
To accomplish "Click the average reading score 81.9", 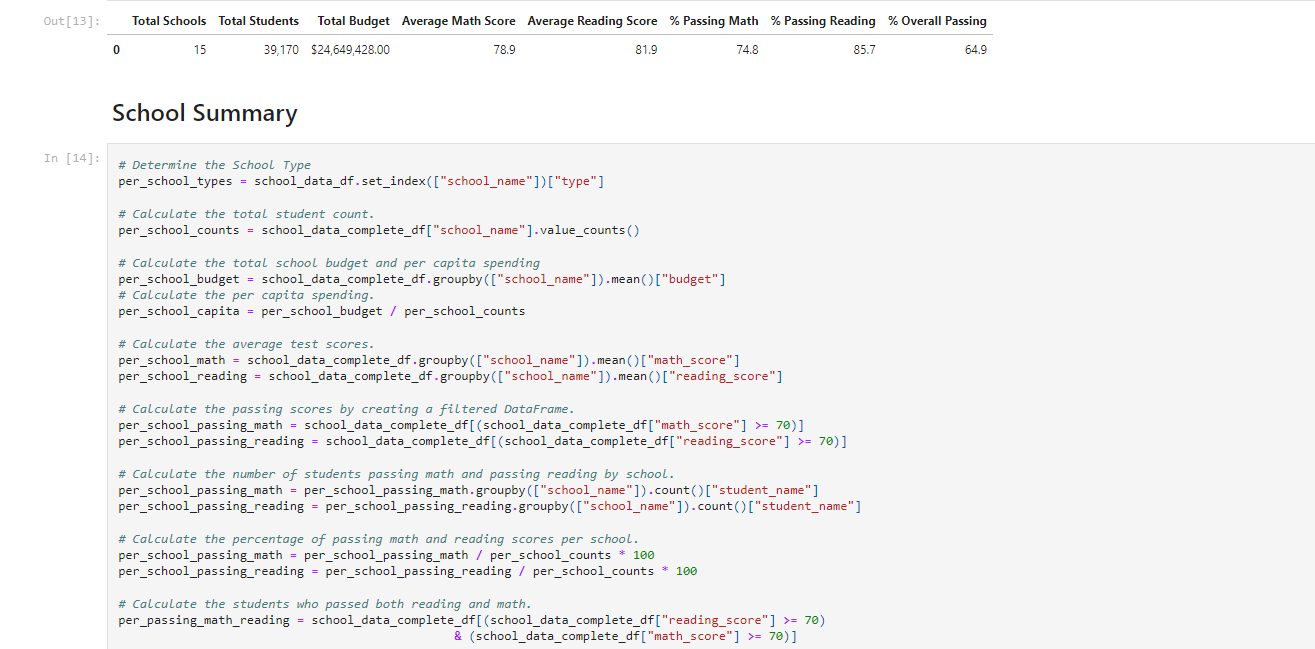I will 647,49.
